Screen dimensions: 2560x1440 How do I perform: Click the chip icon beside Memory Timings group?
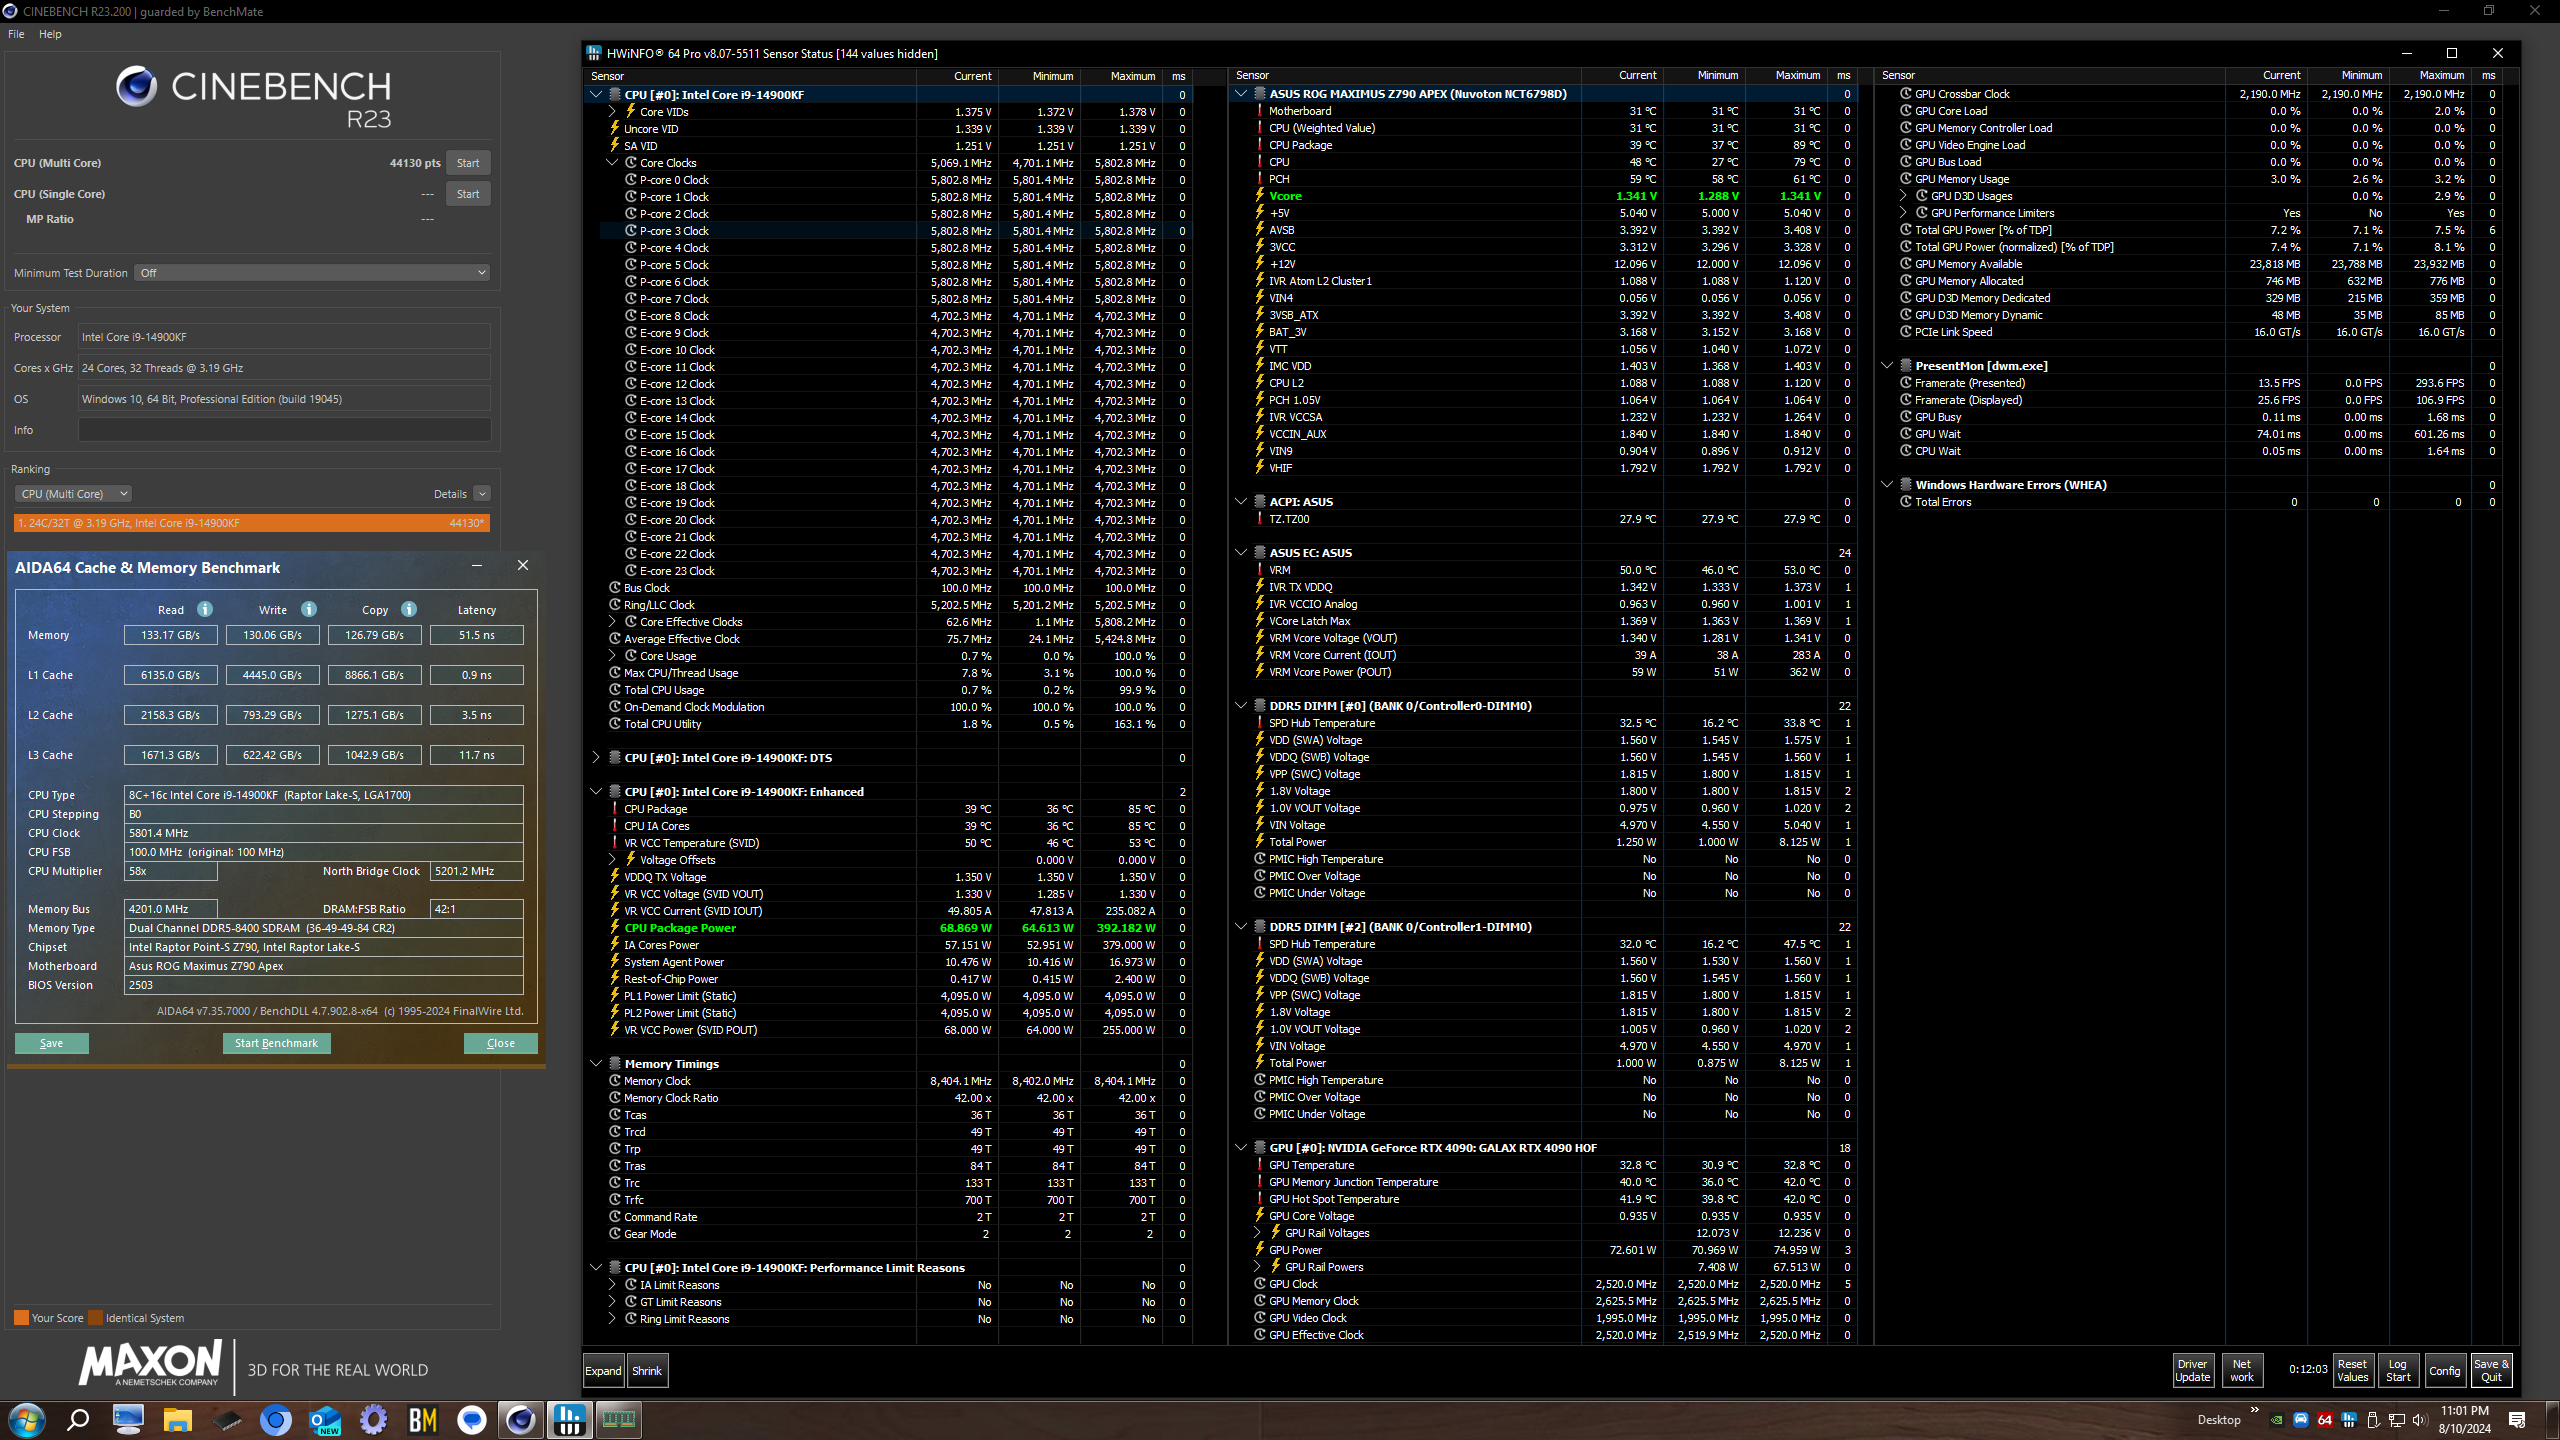pyautogui.click(x=615, y=1063)
